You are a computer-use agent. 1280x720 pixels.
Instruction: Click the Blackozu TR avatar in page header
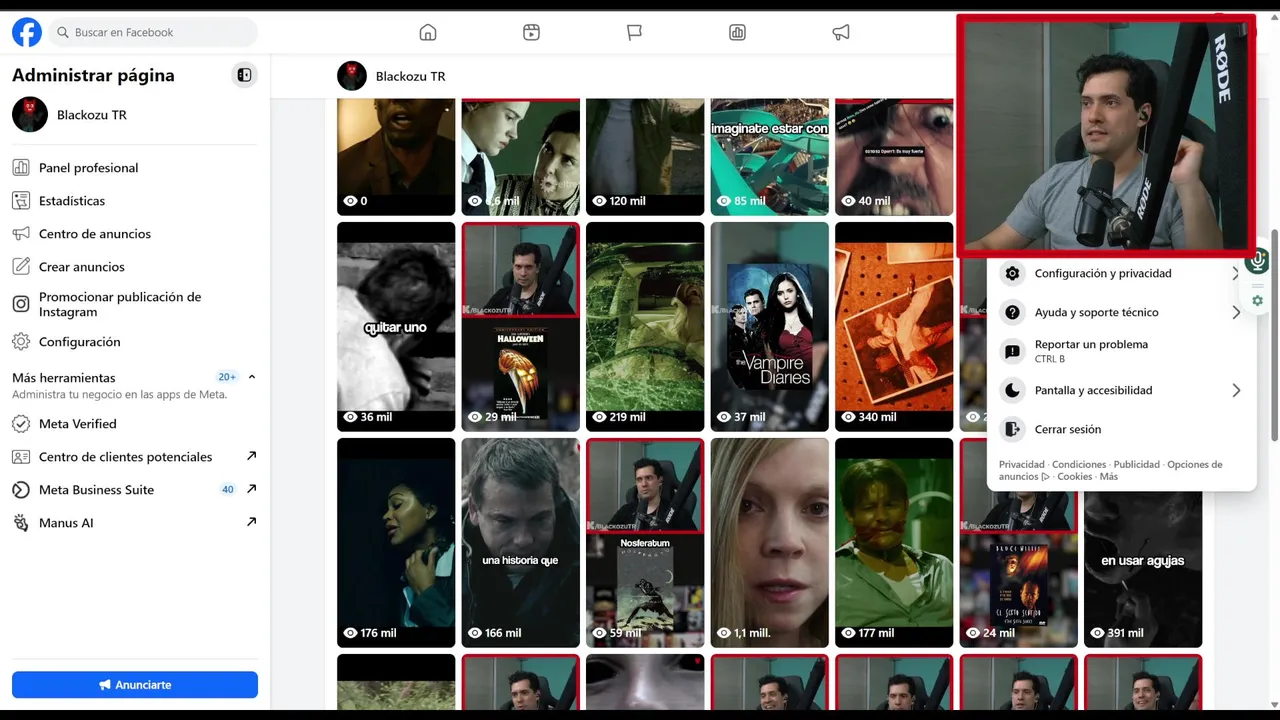[x=352, y=76]
